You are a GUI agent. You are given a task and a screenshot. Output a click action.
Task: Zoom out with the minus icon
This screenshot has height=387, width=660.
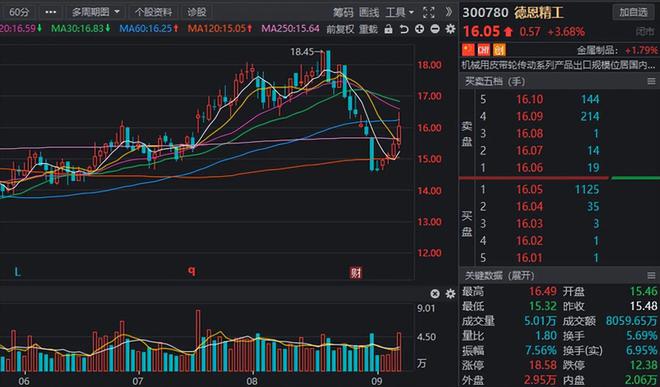pyautogui.click(x=435, y=29)
